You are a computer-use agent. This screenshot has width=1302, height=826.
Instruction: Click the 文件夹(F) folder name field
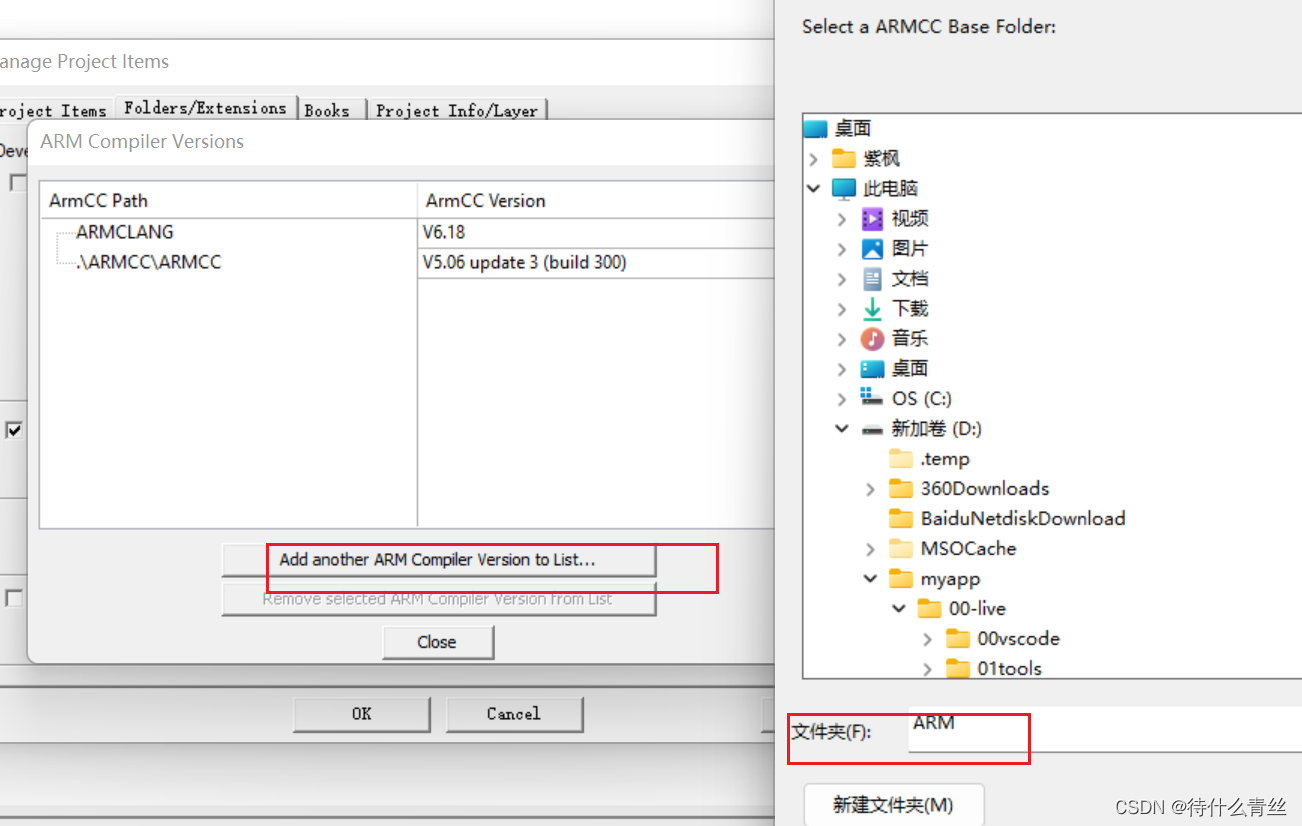tap(1105, 730)
